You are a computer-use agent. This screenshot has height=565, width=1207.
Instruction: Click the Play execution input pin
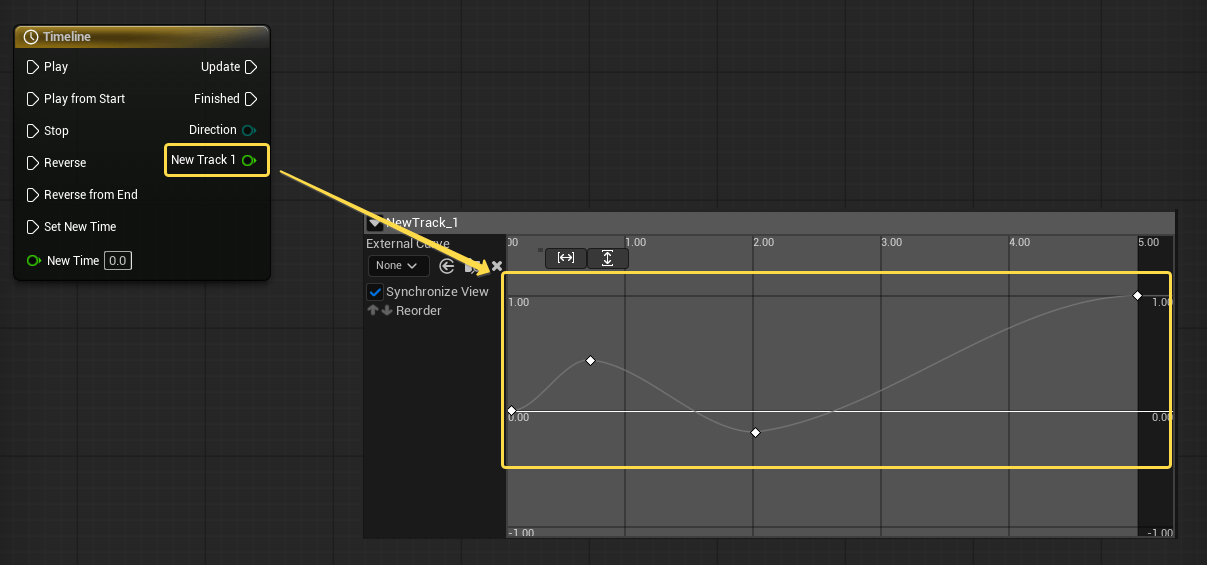point(33,67)
